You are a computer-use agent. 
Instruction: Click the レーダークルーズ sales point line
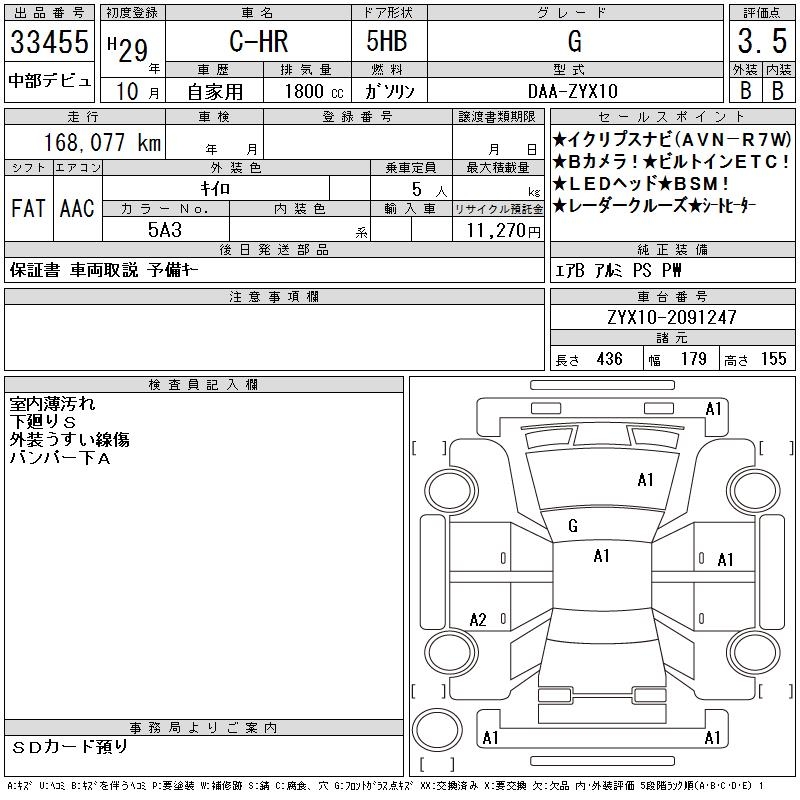(654, 206)
